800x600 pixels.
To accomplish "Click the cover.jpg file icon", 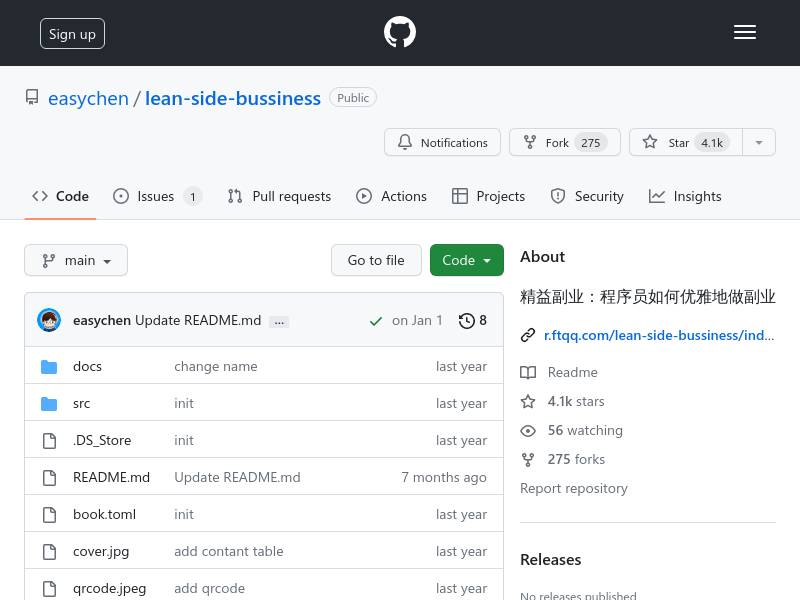I will point(49,552).
